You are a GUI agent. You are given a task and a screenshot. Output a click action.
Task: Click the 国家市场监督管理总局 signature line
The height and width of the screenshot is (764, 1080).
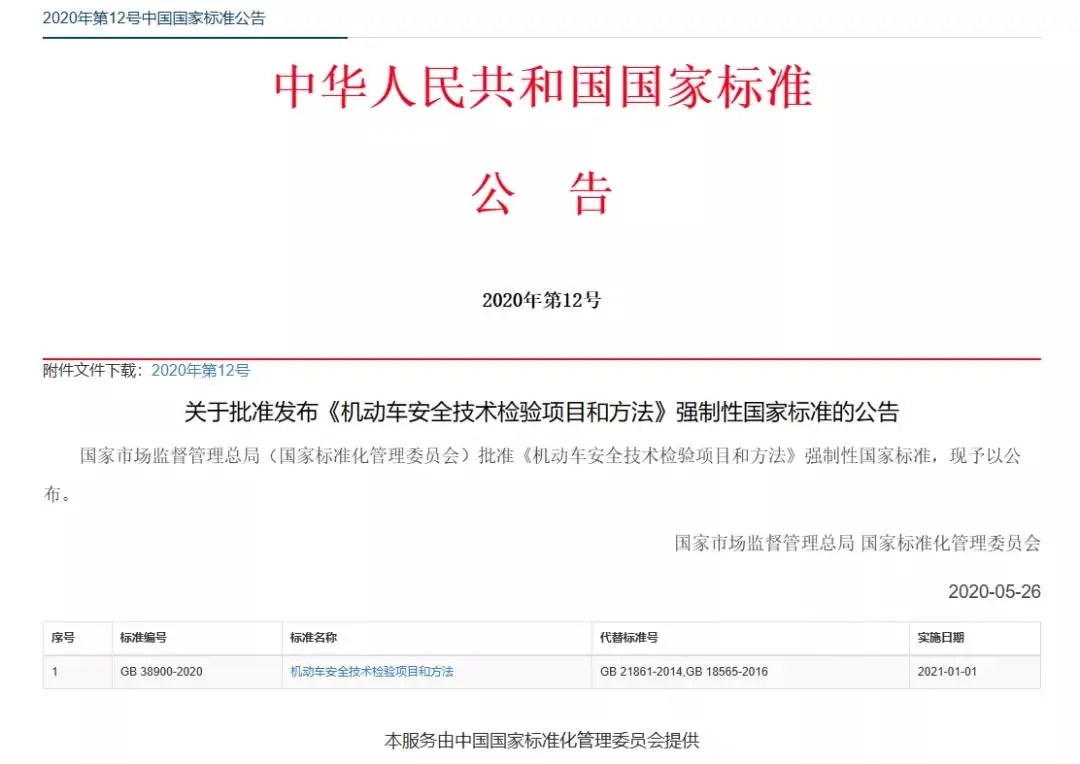click(857, 543)
